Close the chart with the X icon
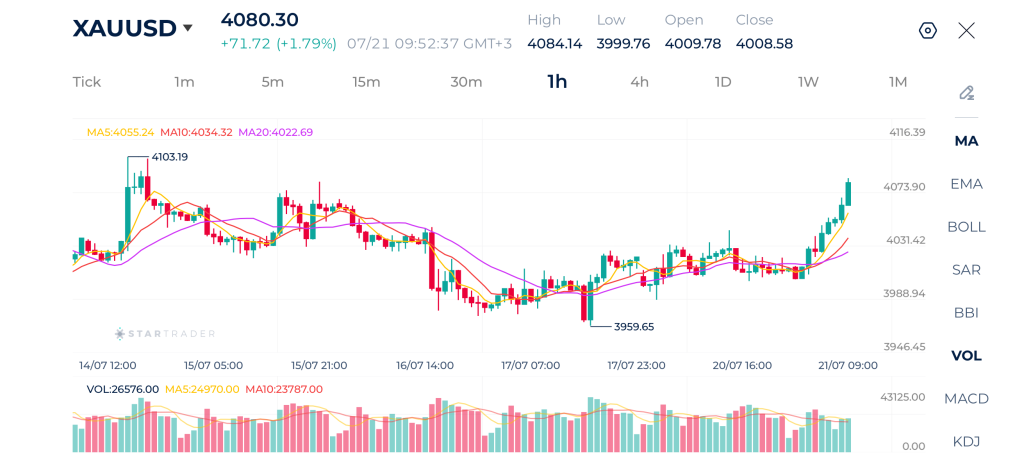Viewport: 1024px width, 471px height. [967, 31]
